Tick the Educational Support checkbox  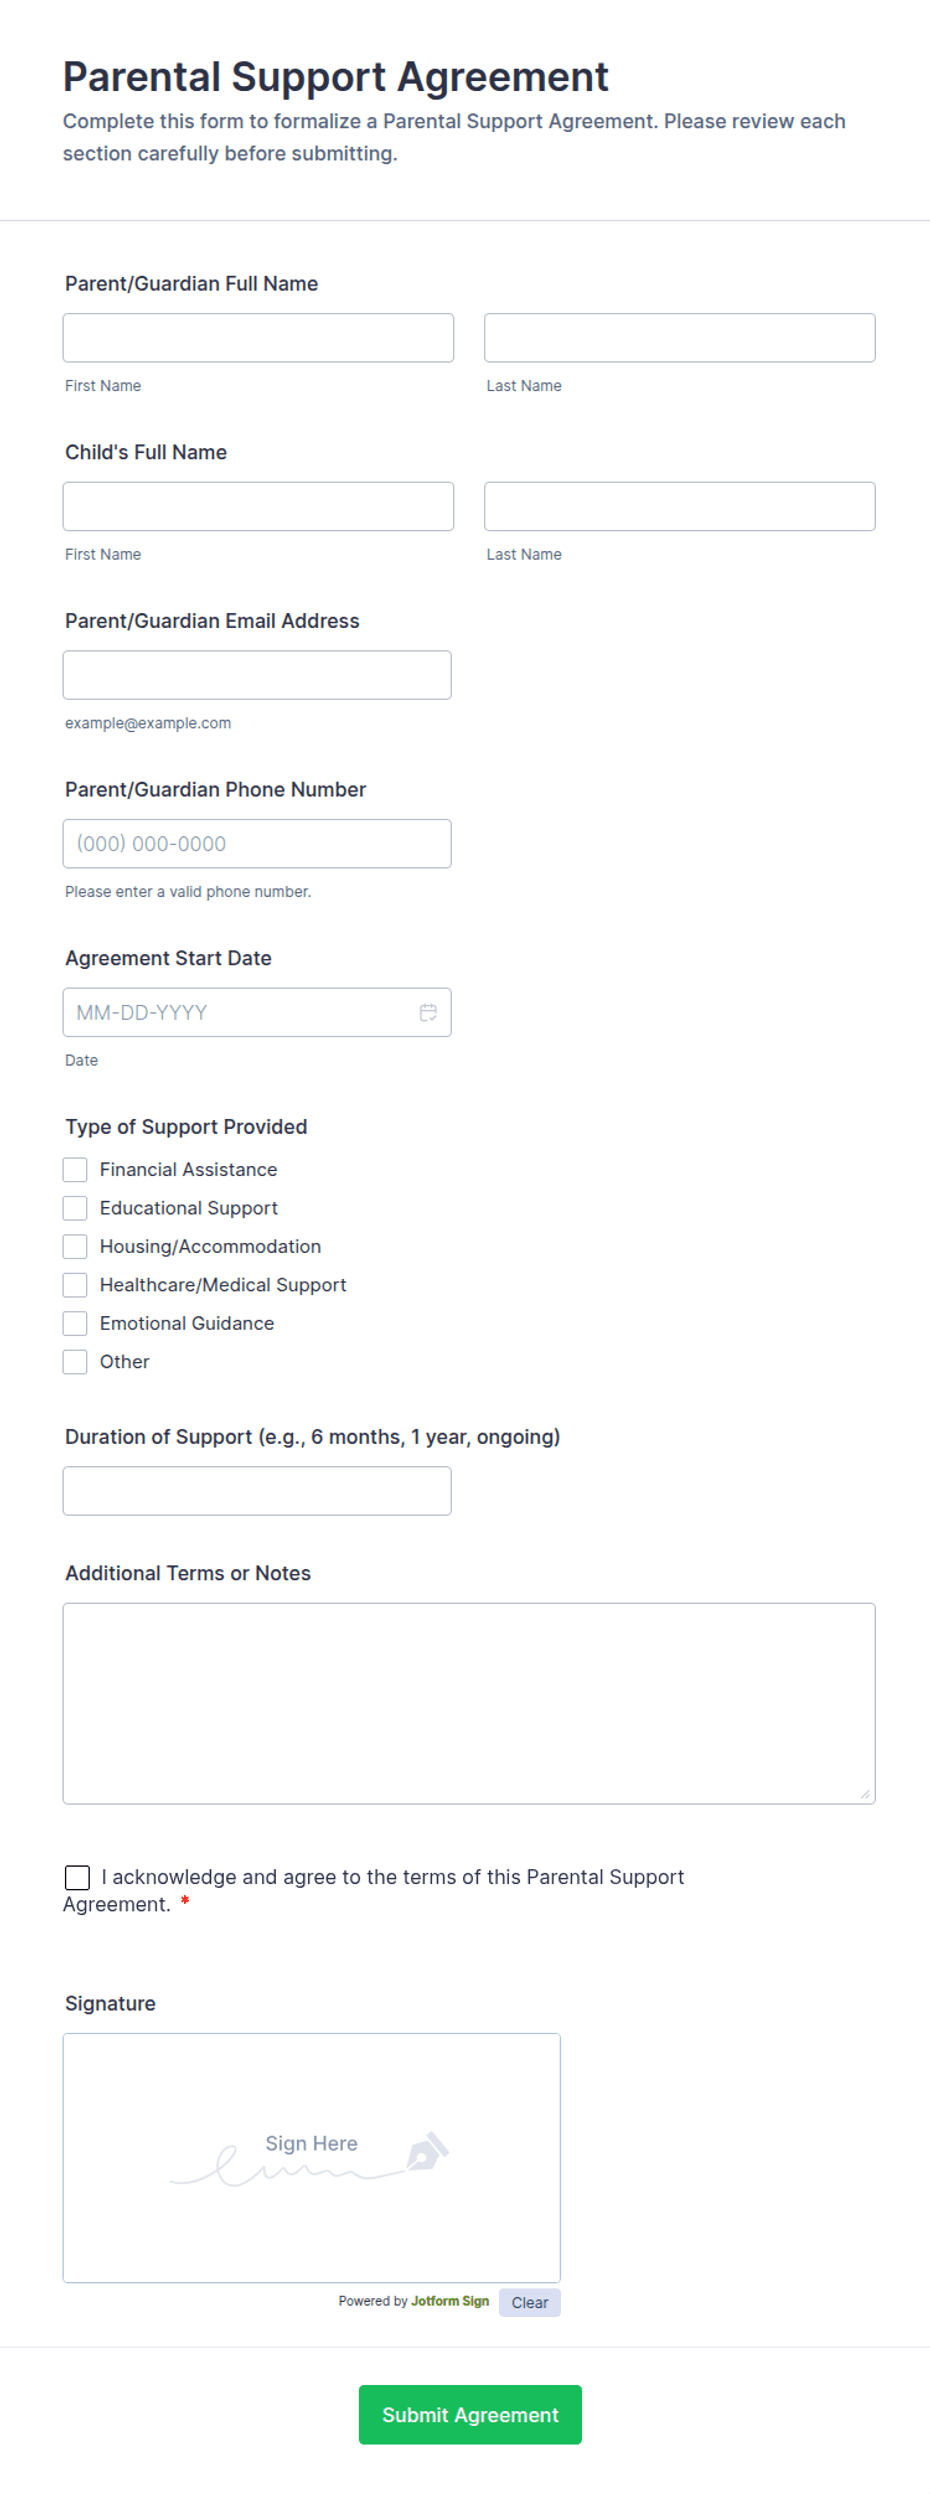pyautogui.click(x=75, y=1208)
